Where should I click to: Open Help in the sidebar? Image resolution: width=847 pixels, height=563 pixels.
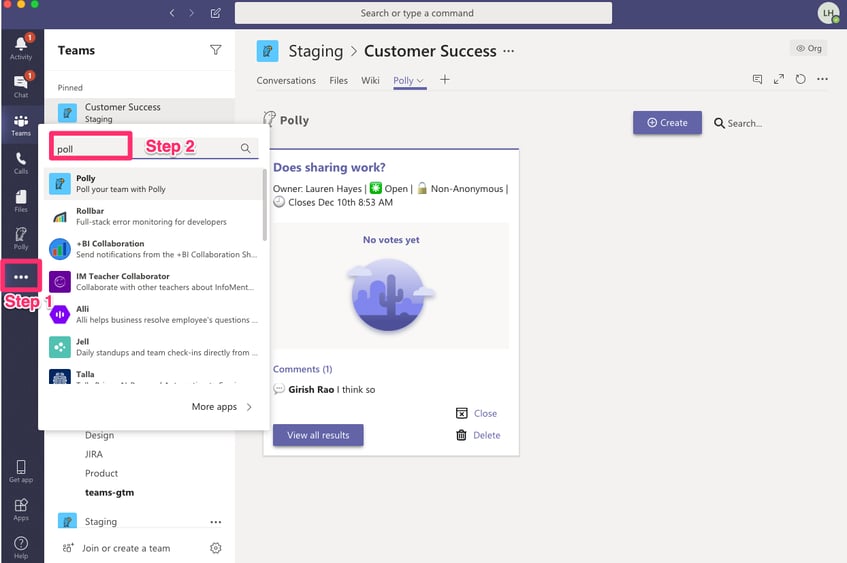(21, 547)
